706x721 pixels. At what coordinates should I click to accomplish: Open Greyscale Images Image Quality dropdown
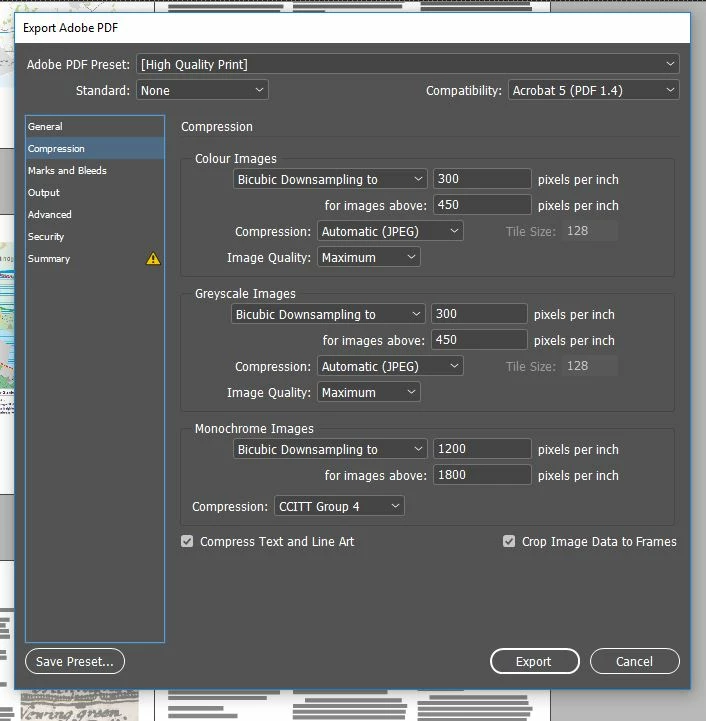368,392
